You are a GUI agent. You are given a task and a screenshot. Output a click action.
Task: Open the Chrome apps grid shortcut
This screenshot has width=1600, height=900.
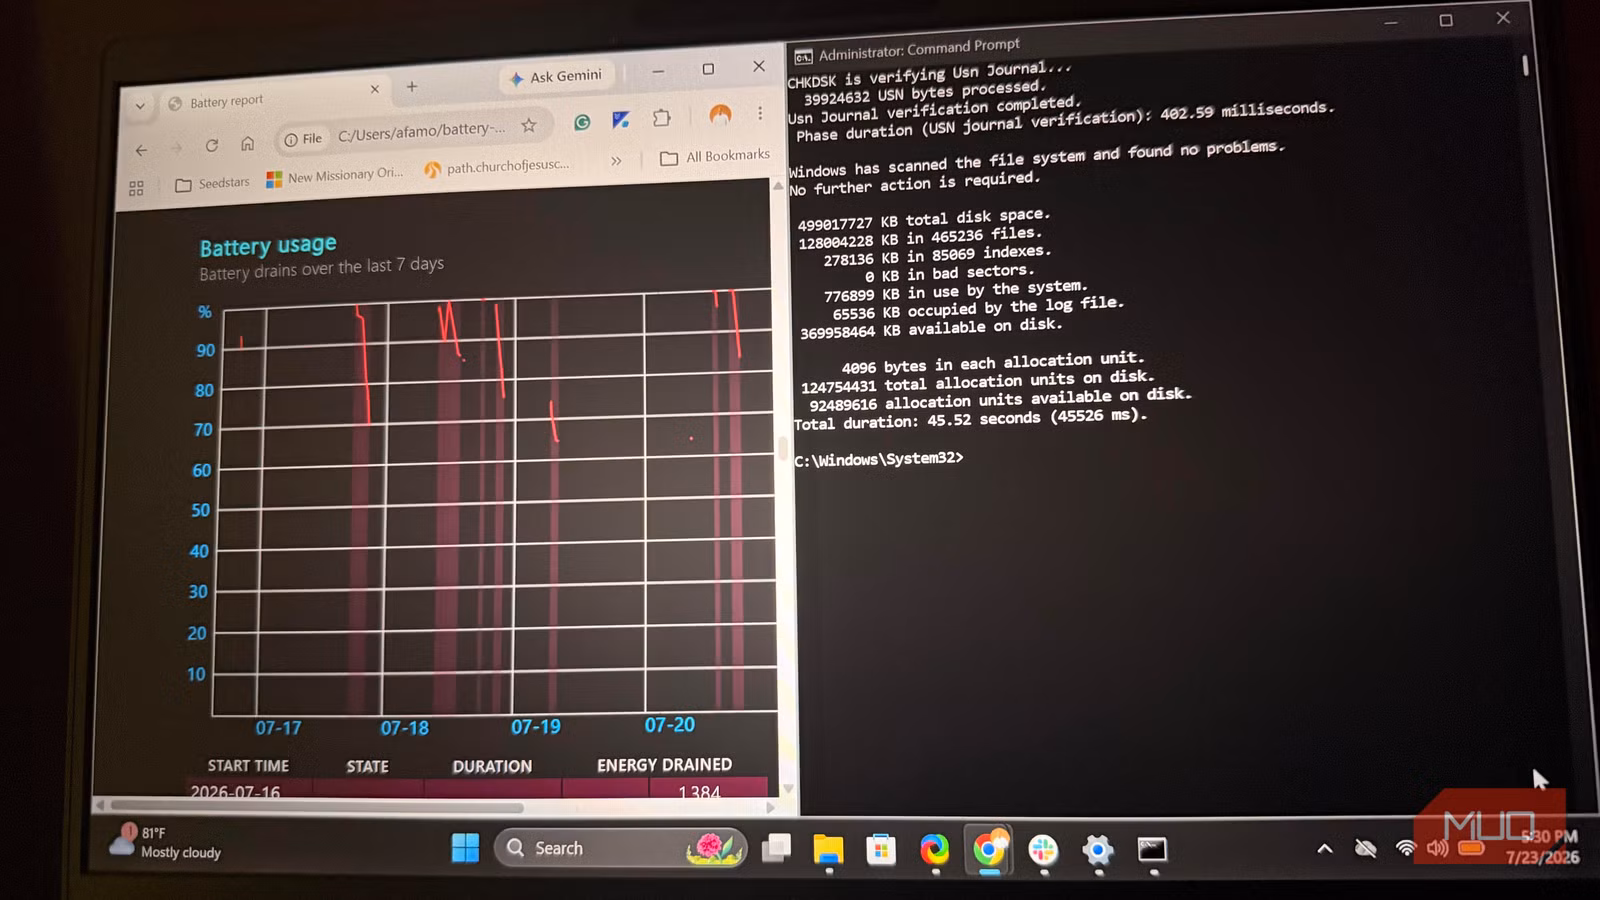pyautogui.click(x=137, y=188)
